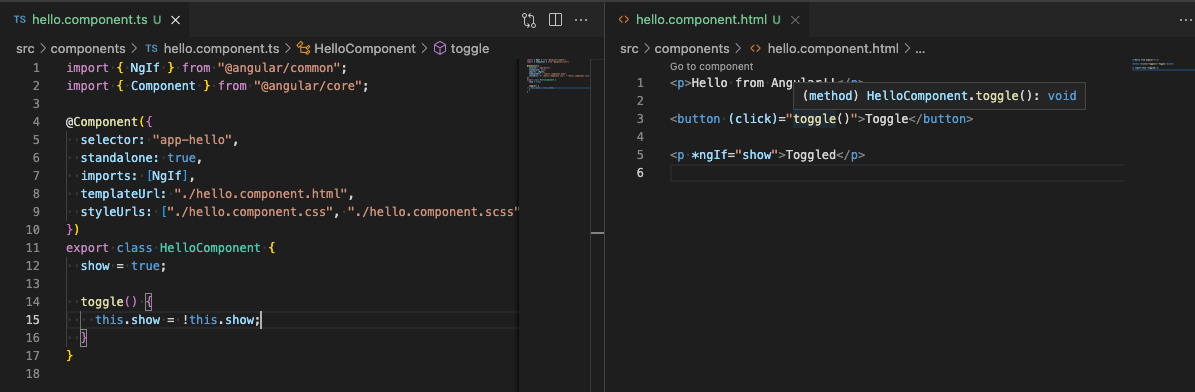Open hello.component.html breadcrumb segment
The width and height of the screenshot is (1195, 392).
point(833,48)
